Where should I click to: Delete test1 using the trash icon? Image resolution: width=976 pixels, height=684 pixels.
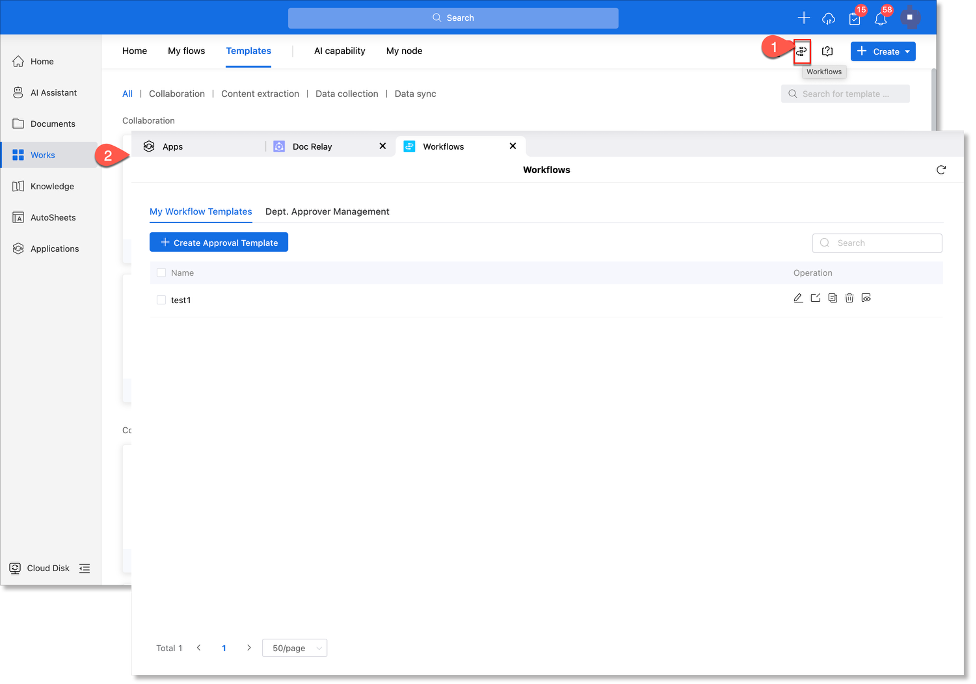pyautogui.click(x=849, y=298)
